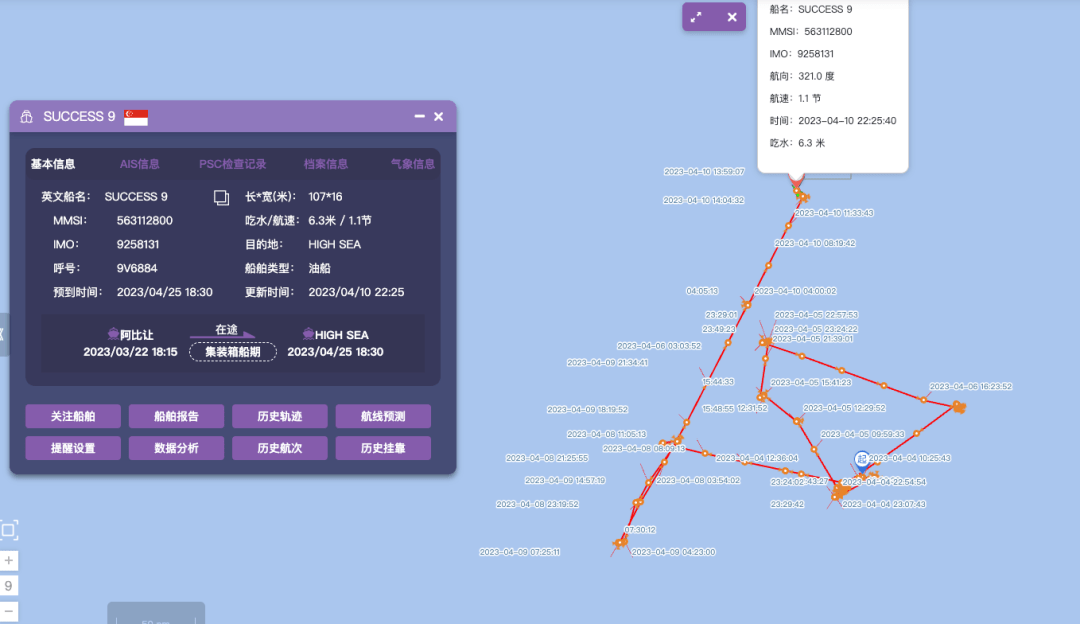The height and width of the screenshot is (624, 1080).
Task: Click the 航线预测 route prediction button
Action: 383,416
